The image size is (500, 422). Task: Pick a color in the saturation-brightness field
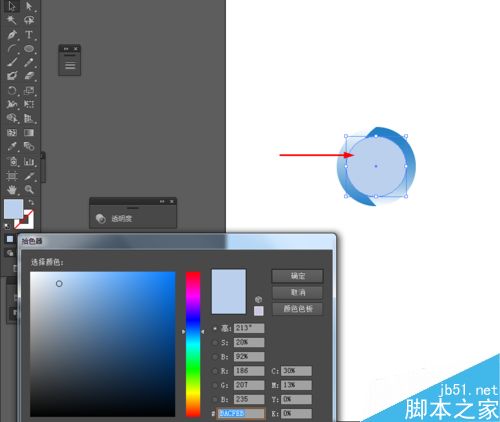(103, 344)
